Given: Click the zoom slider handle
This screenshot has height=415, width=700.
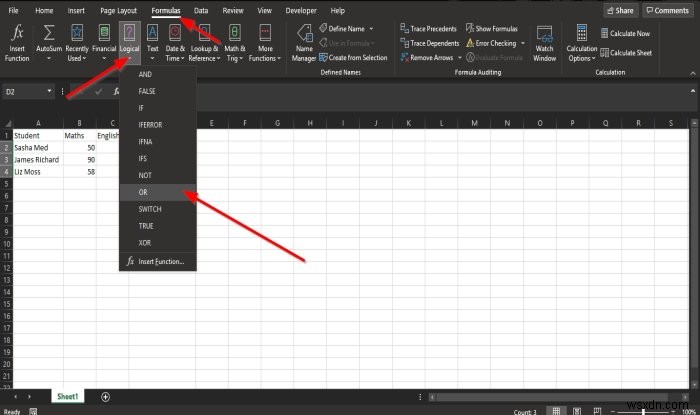Looking at the screenshot, I should coord(643,411).
